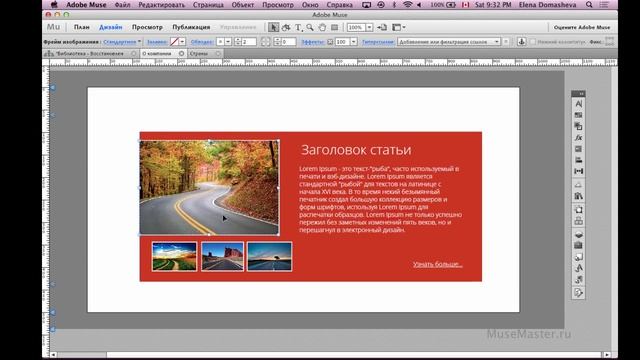
Task: Click the Place file icon
Action: point(382,27)
